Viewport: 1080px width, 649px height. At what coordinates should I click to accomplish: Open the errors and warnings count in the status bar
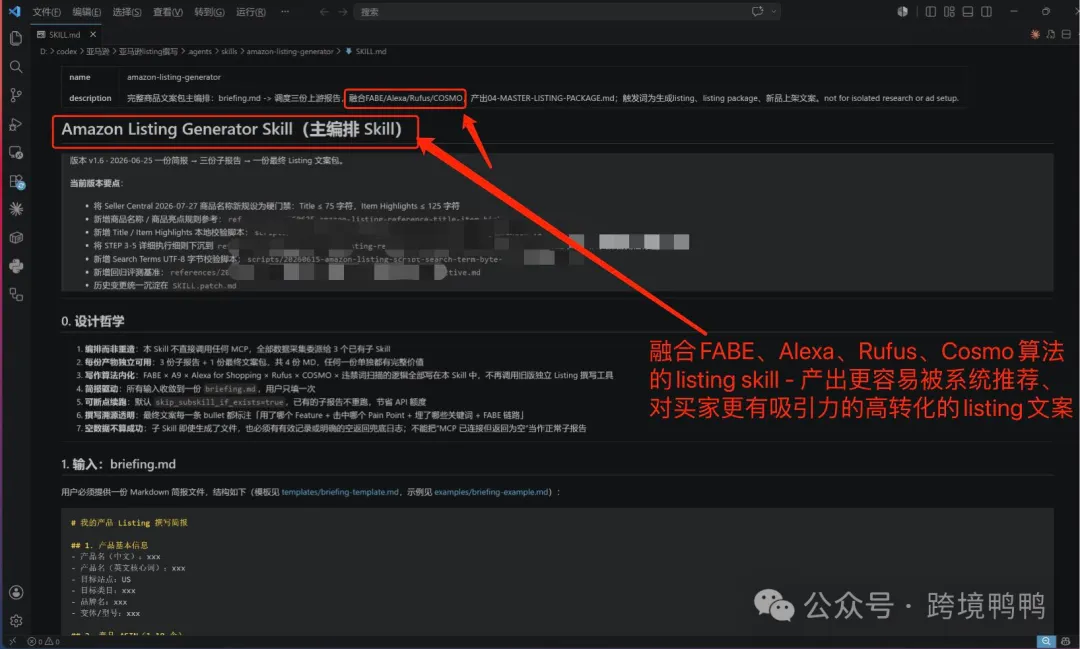click(x=43, y=641)
